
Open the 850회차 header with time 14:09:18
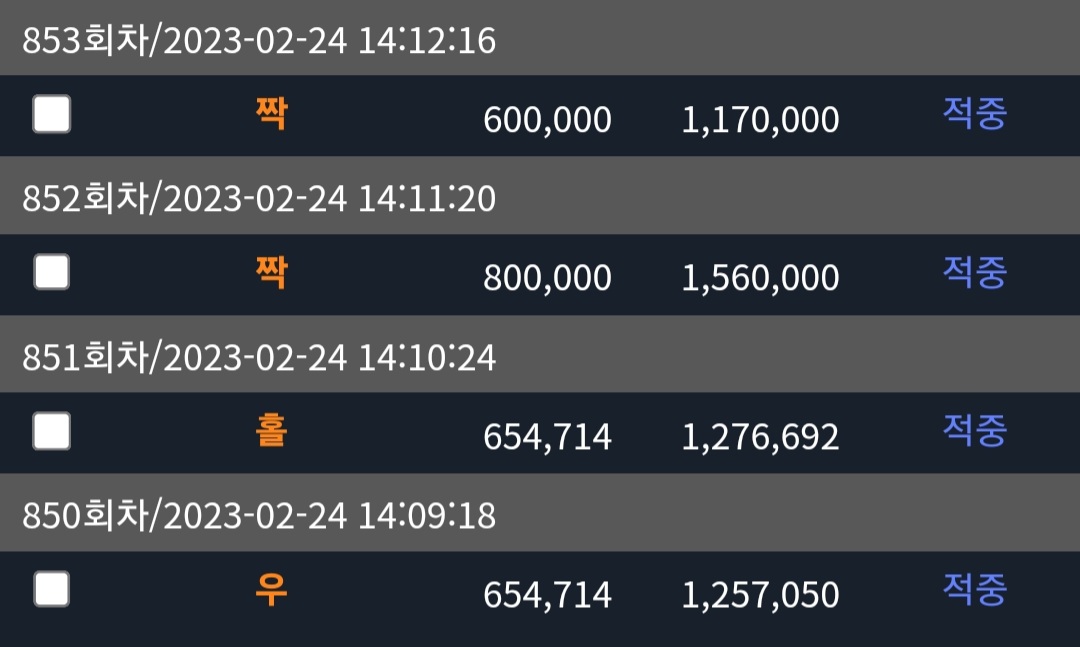[x=259, y=515]
